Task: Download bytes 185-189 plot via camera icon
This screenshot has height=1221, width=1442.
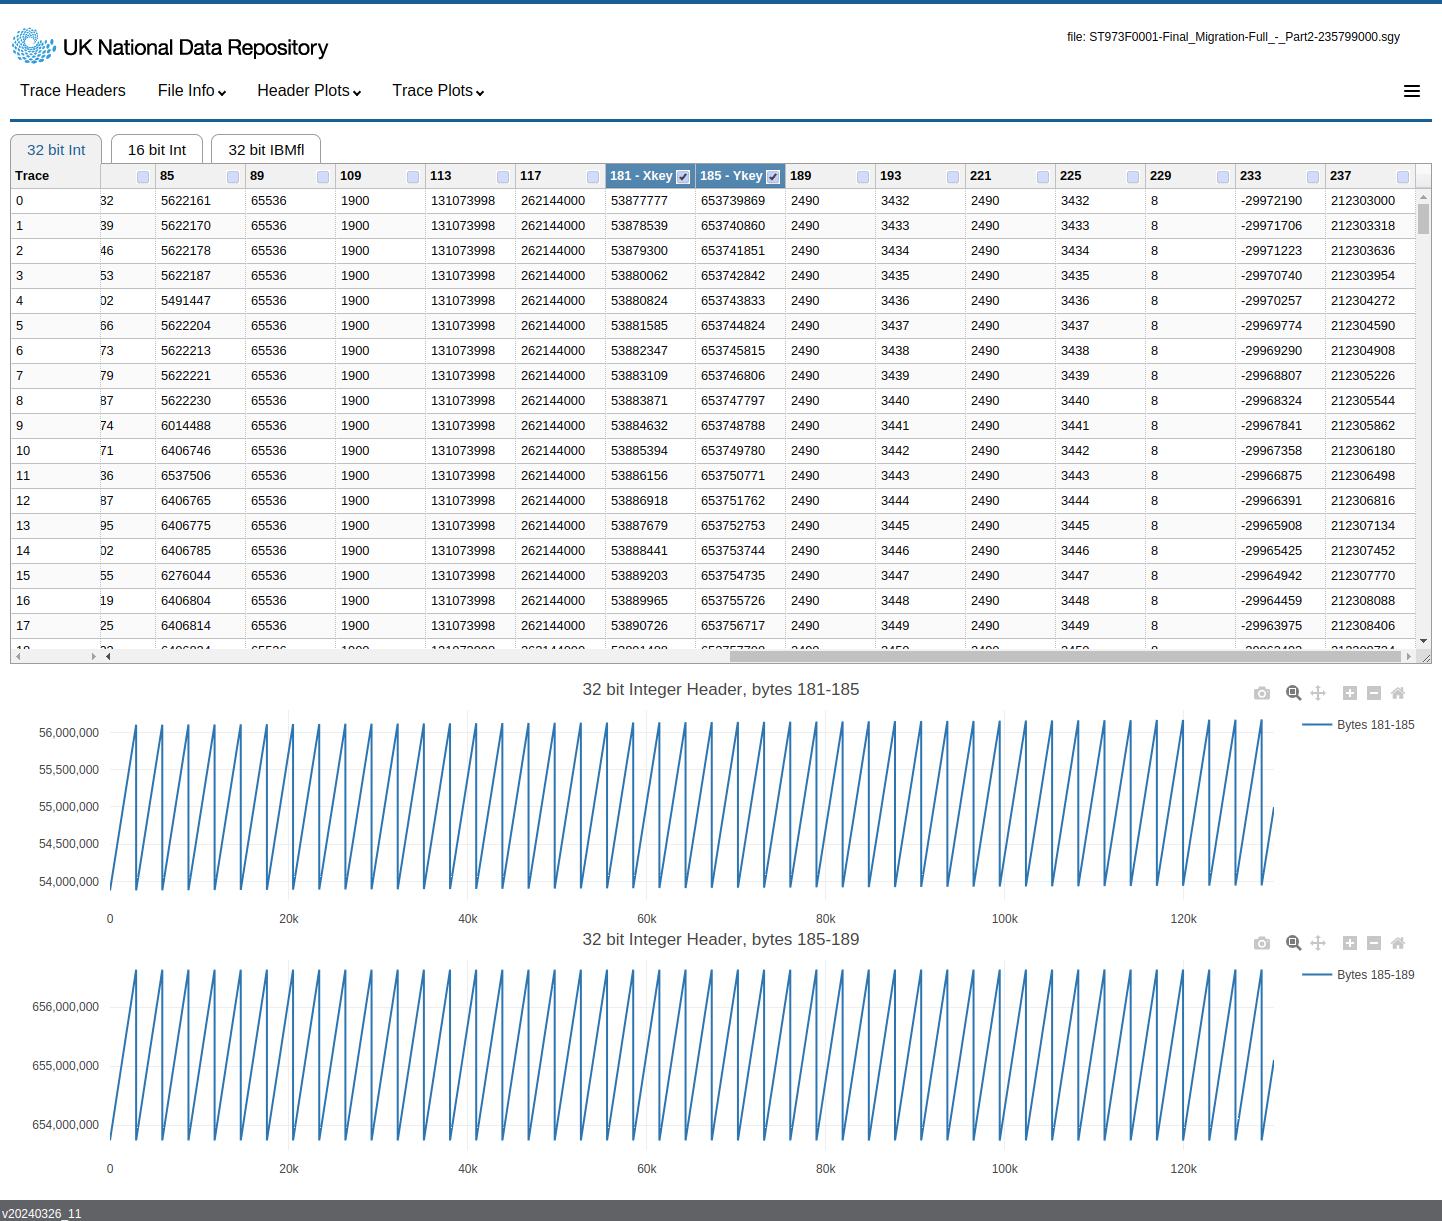Action: pyautogui.click(x=1262, y=943)
